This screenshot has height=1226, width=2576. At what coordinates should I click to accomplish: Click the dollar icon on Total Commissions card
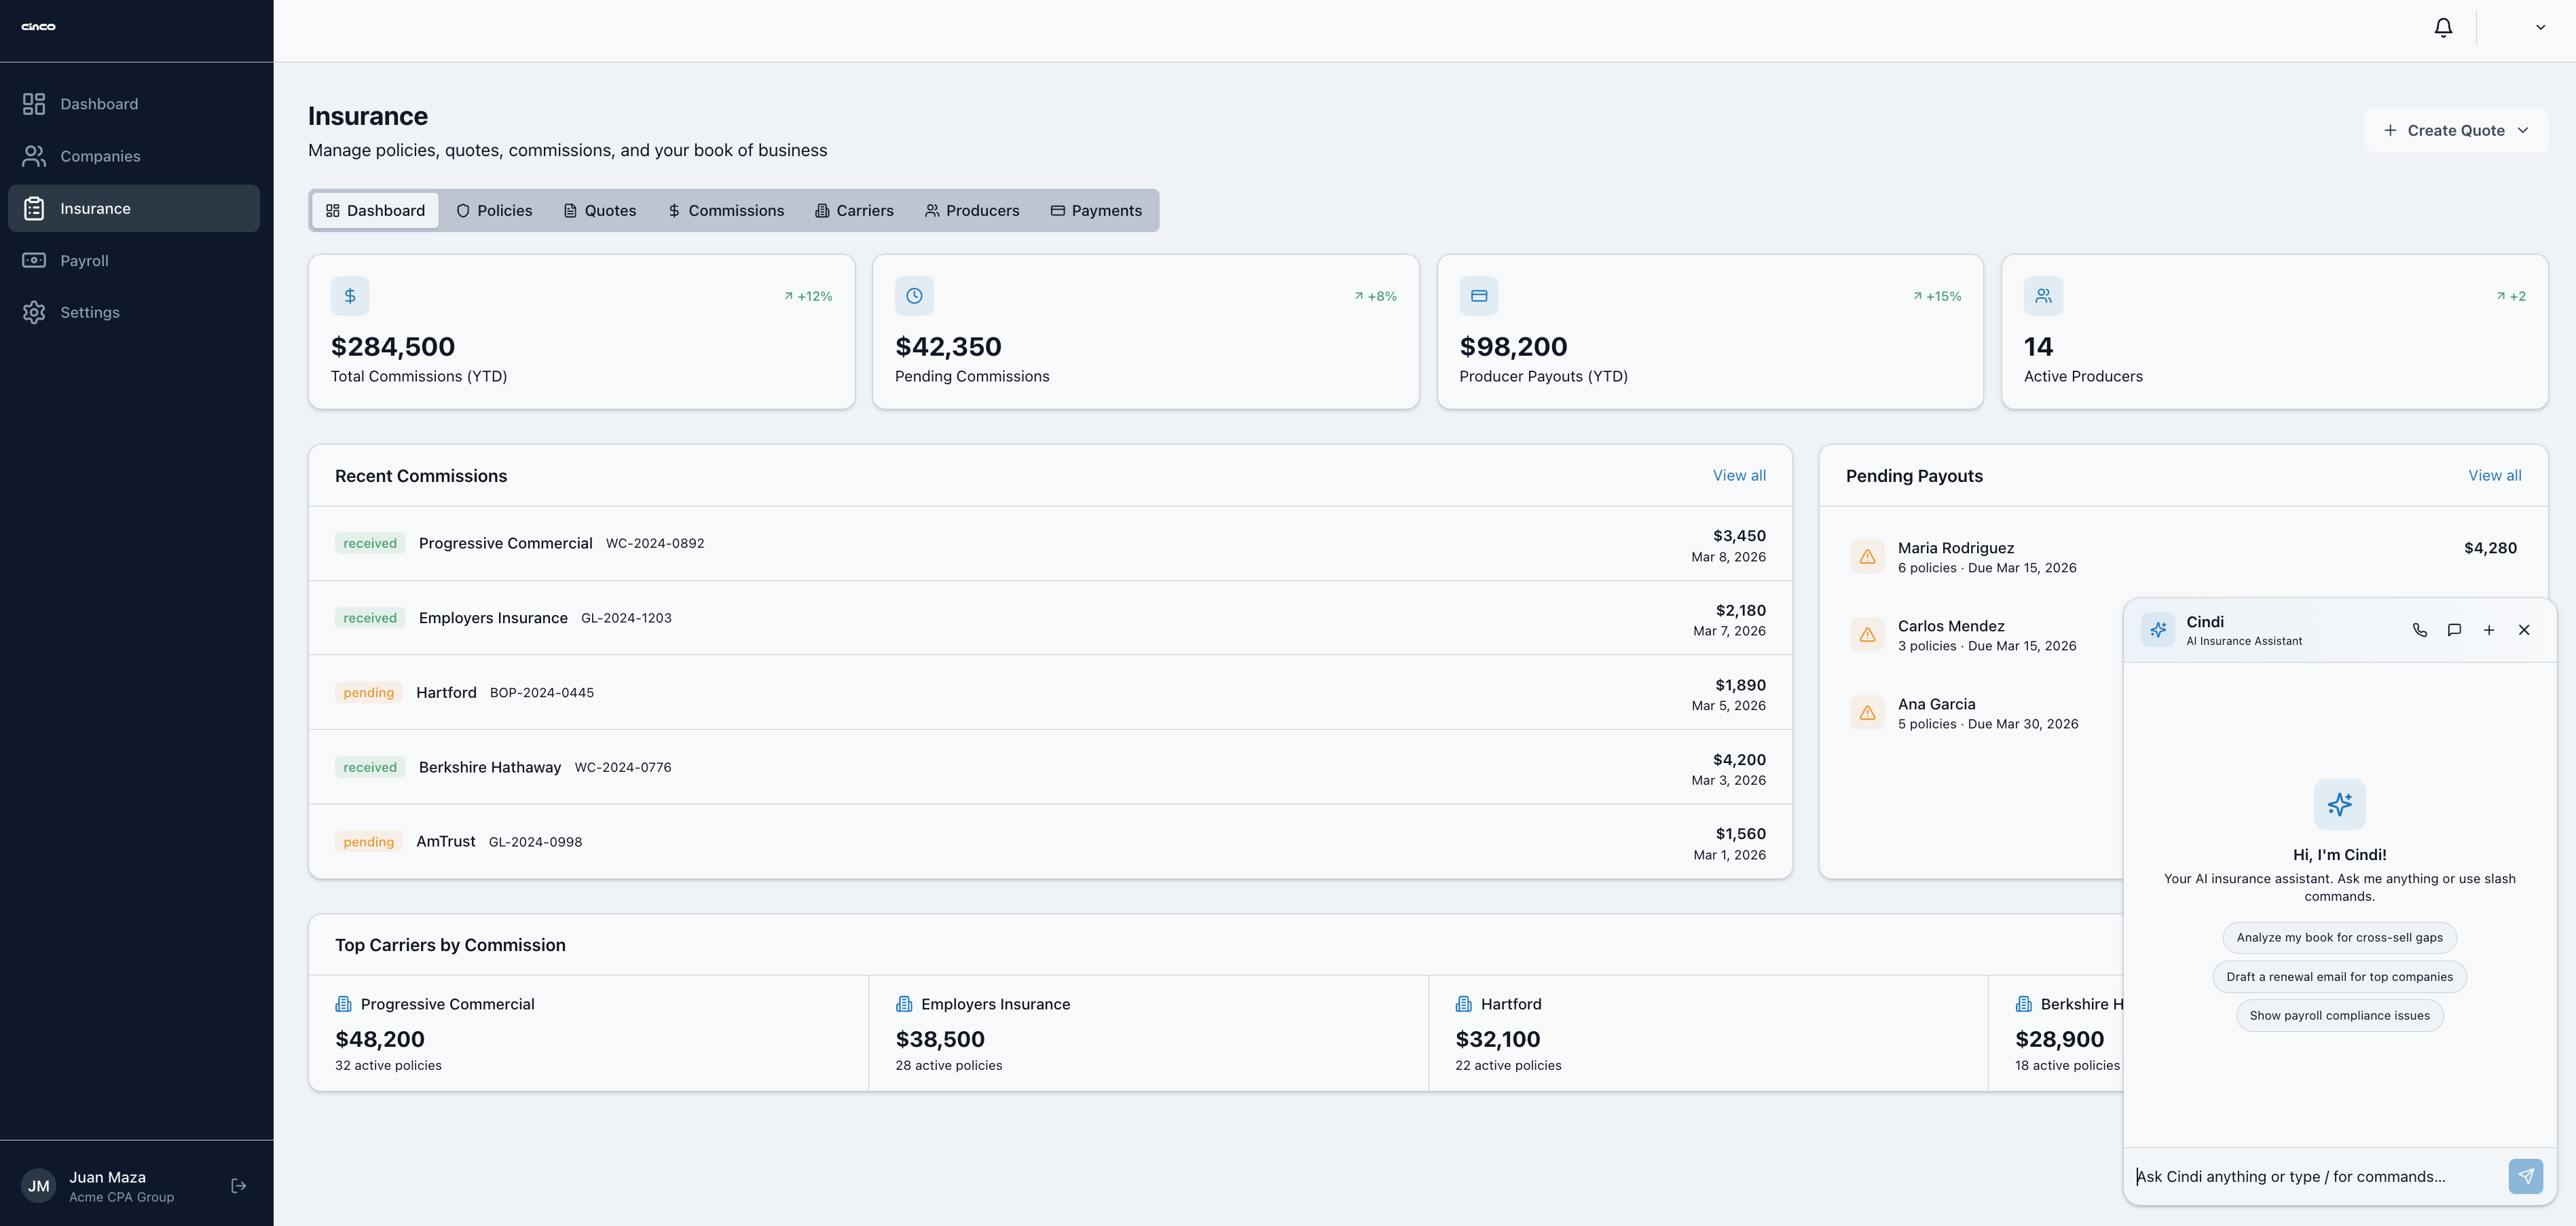pyautogui.click(x=350, y=296)
